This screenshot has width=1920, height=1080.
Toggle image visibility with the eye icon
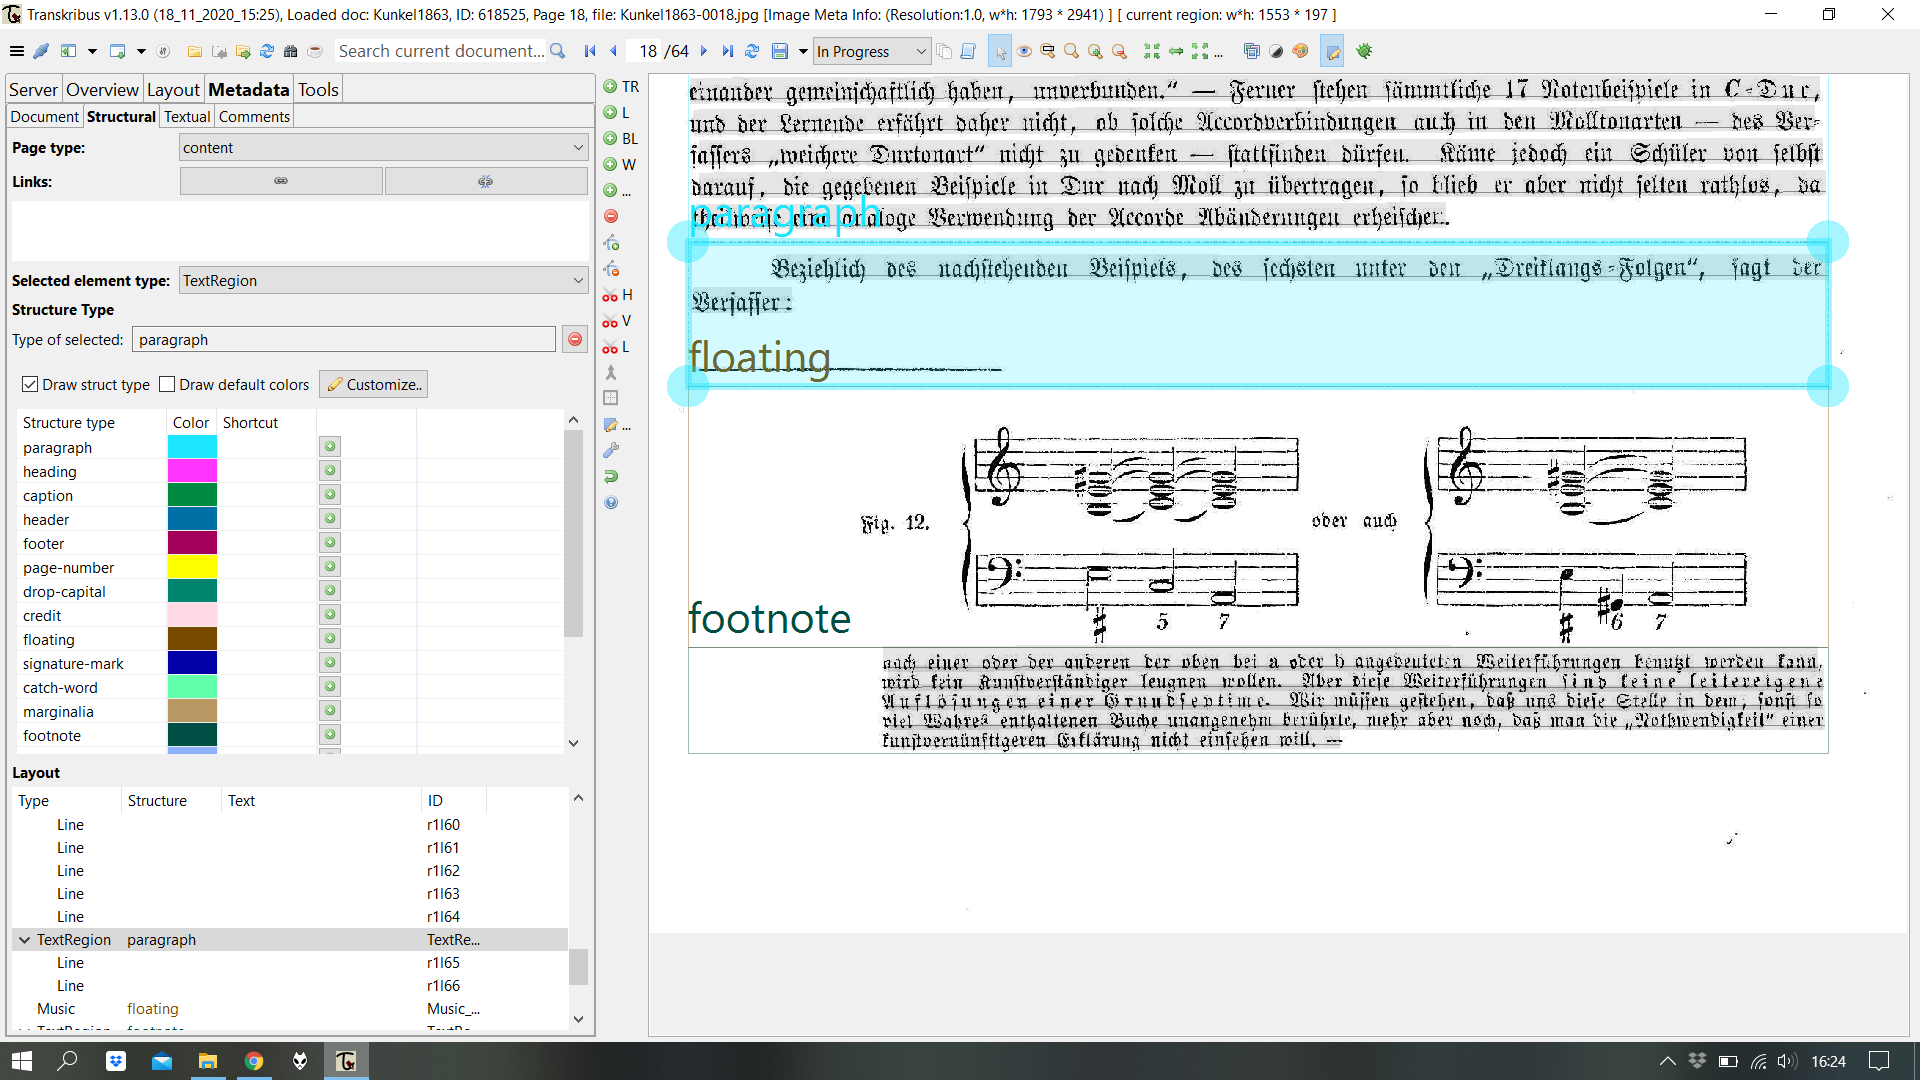(1025, 51)
